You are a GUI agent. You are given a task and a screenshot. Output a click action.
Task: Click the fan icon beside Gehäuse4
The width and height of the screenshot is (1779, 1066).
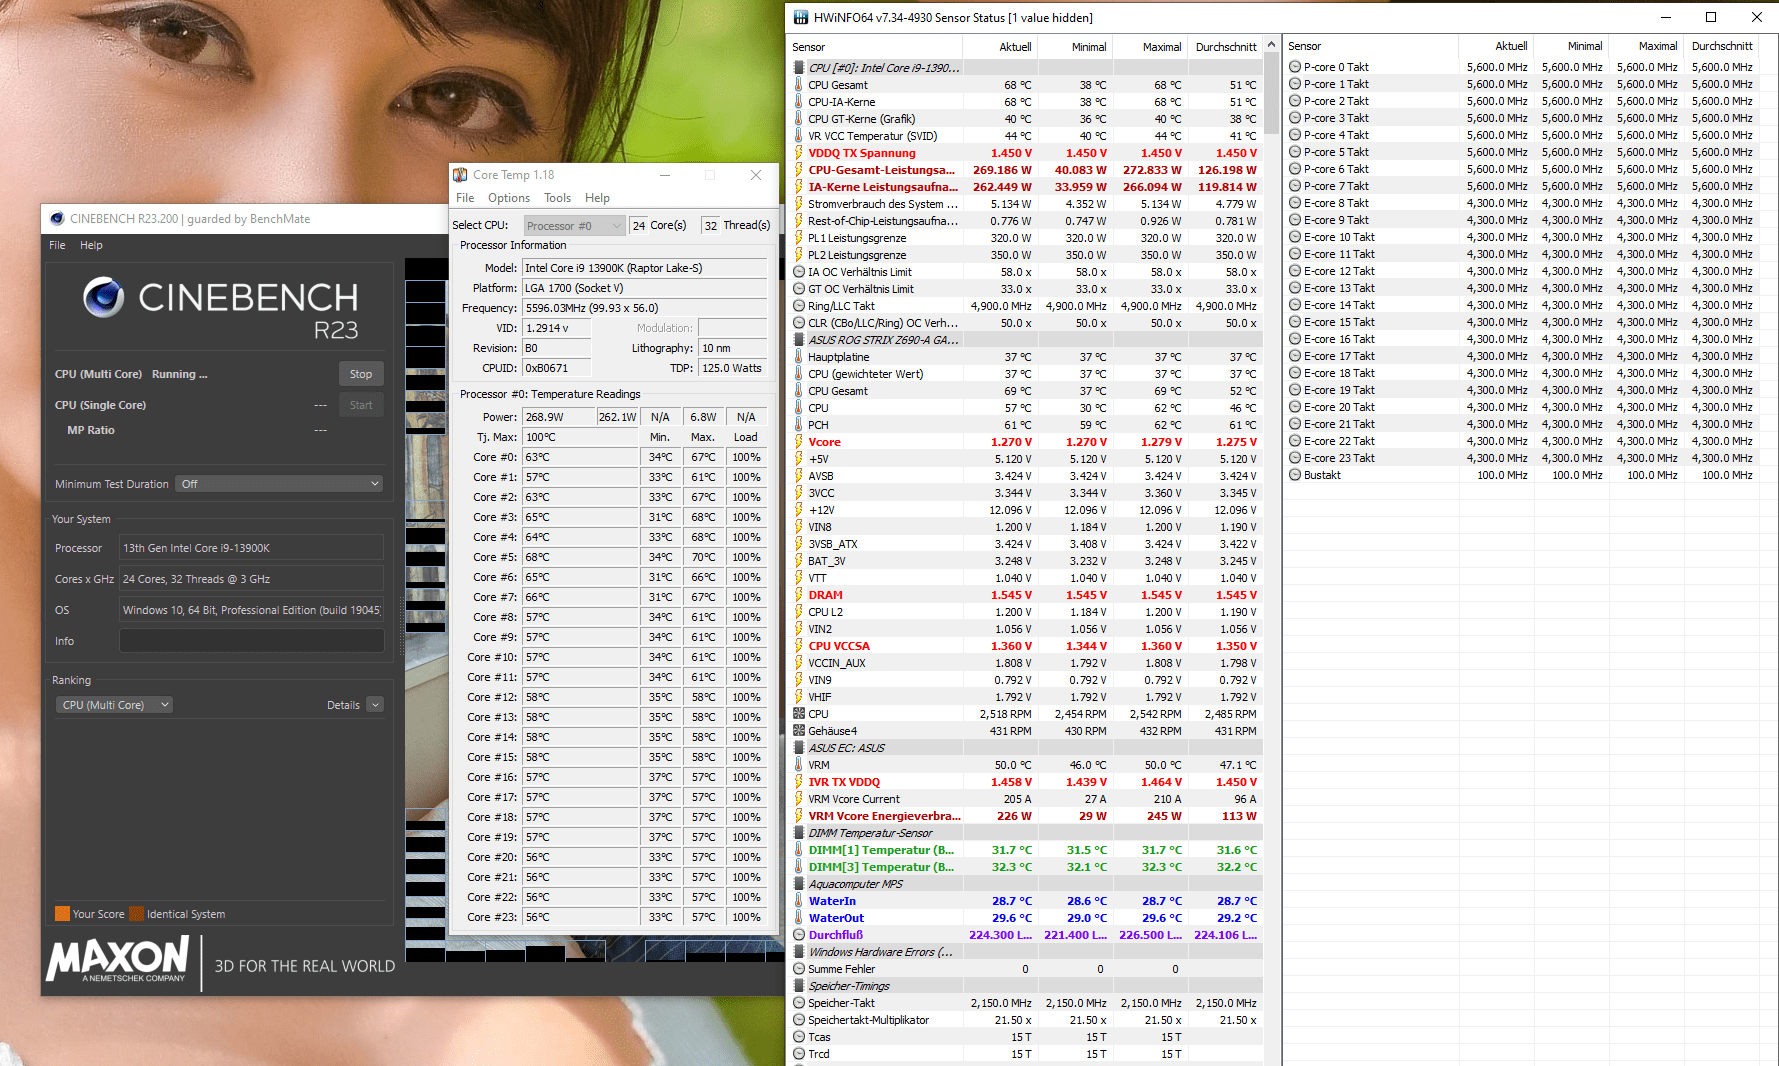[x=799, y=731]
